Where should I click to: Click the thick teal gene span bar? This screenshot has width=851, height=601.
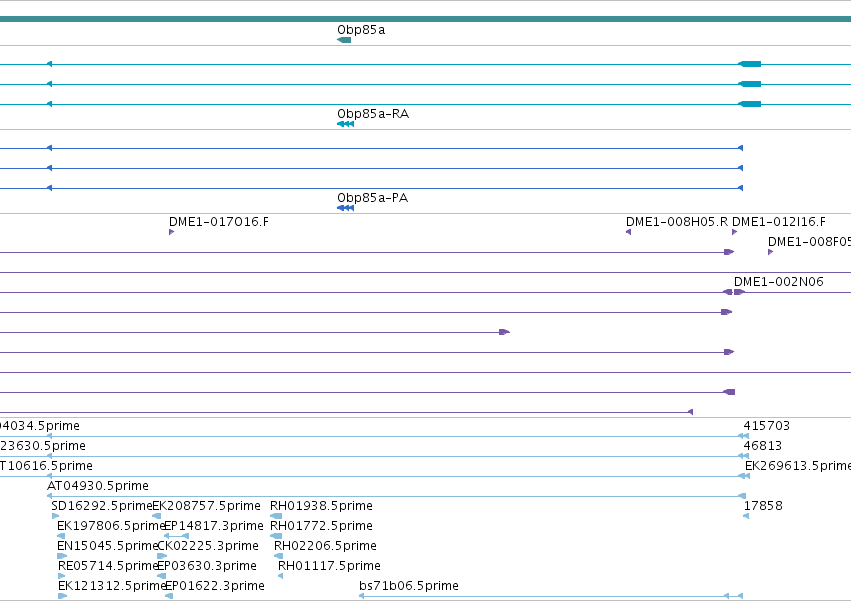tap(426, 19)
